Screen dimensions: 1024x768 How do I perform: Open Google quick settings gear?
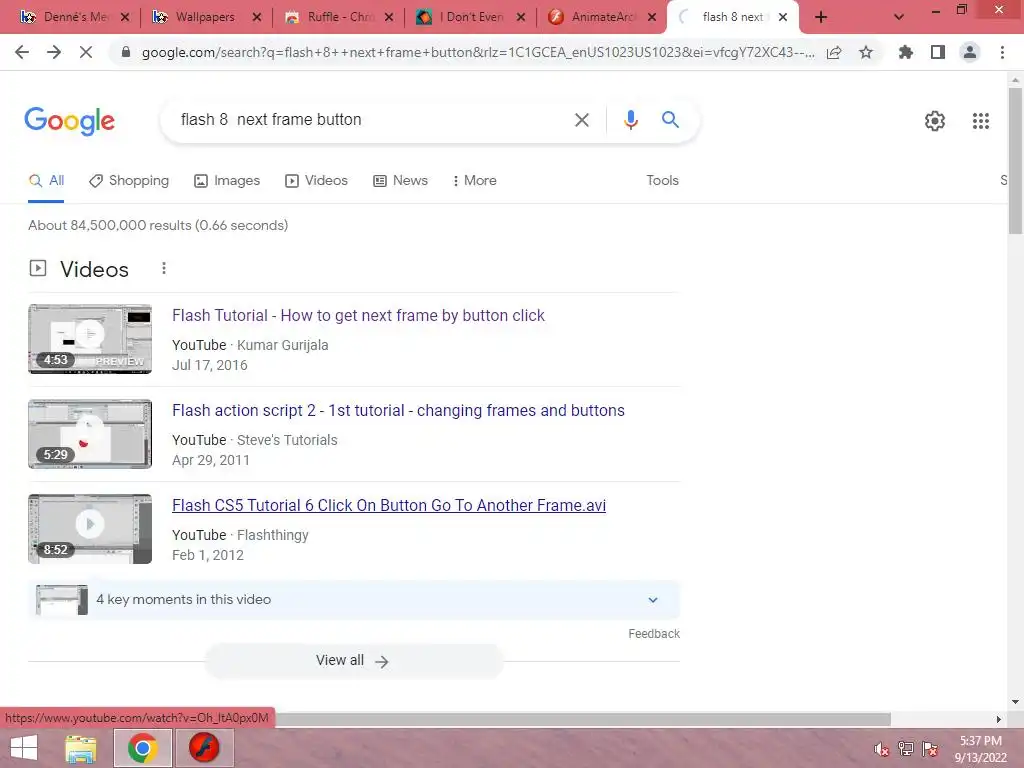point(935,121)
